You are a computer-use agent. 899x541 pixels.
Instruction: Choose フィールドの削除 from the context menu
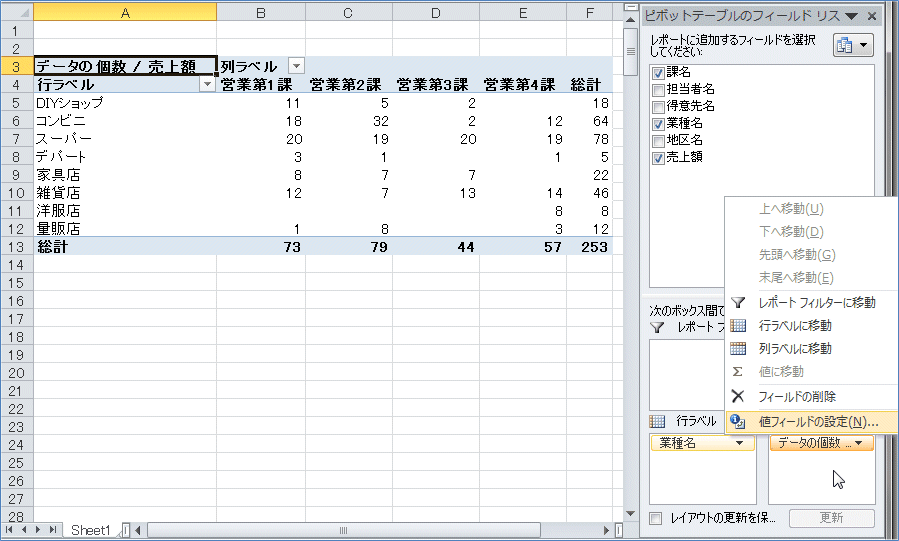tap(811, 396)
